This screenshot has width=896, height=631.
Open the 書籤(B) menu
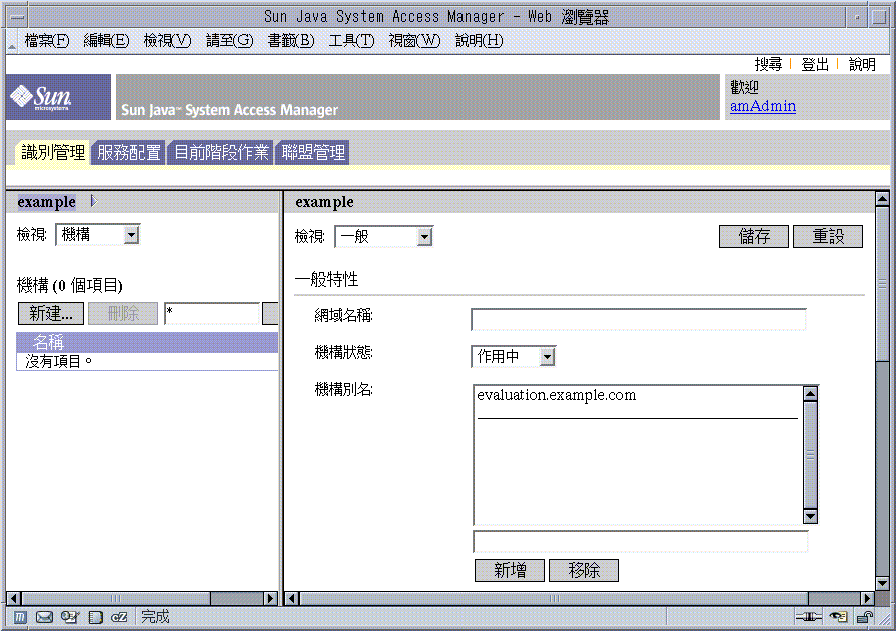point(291,41)
